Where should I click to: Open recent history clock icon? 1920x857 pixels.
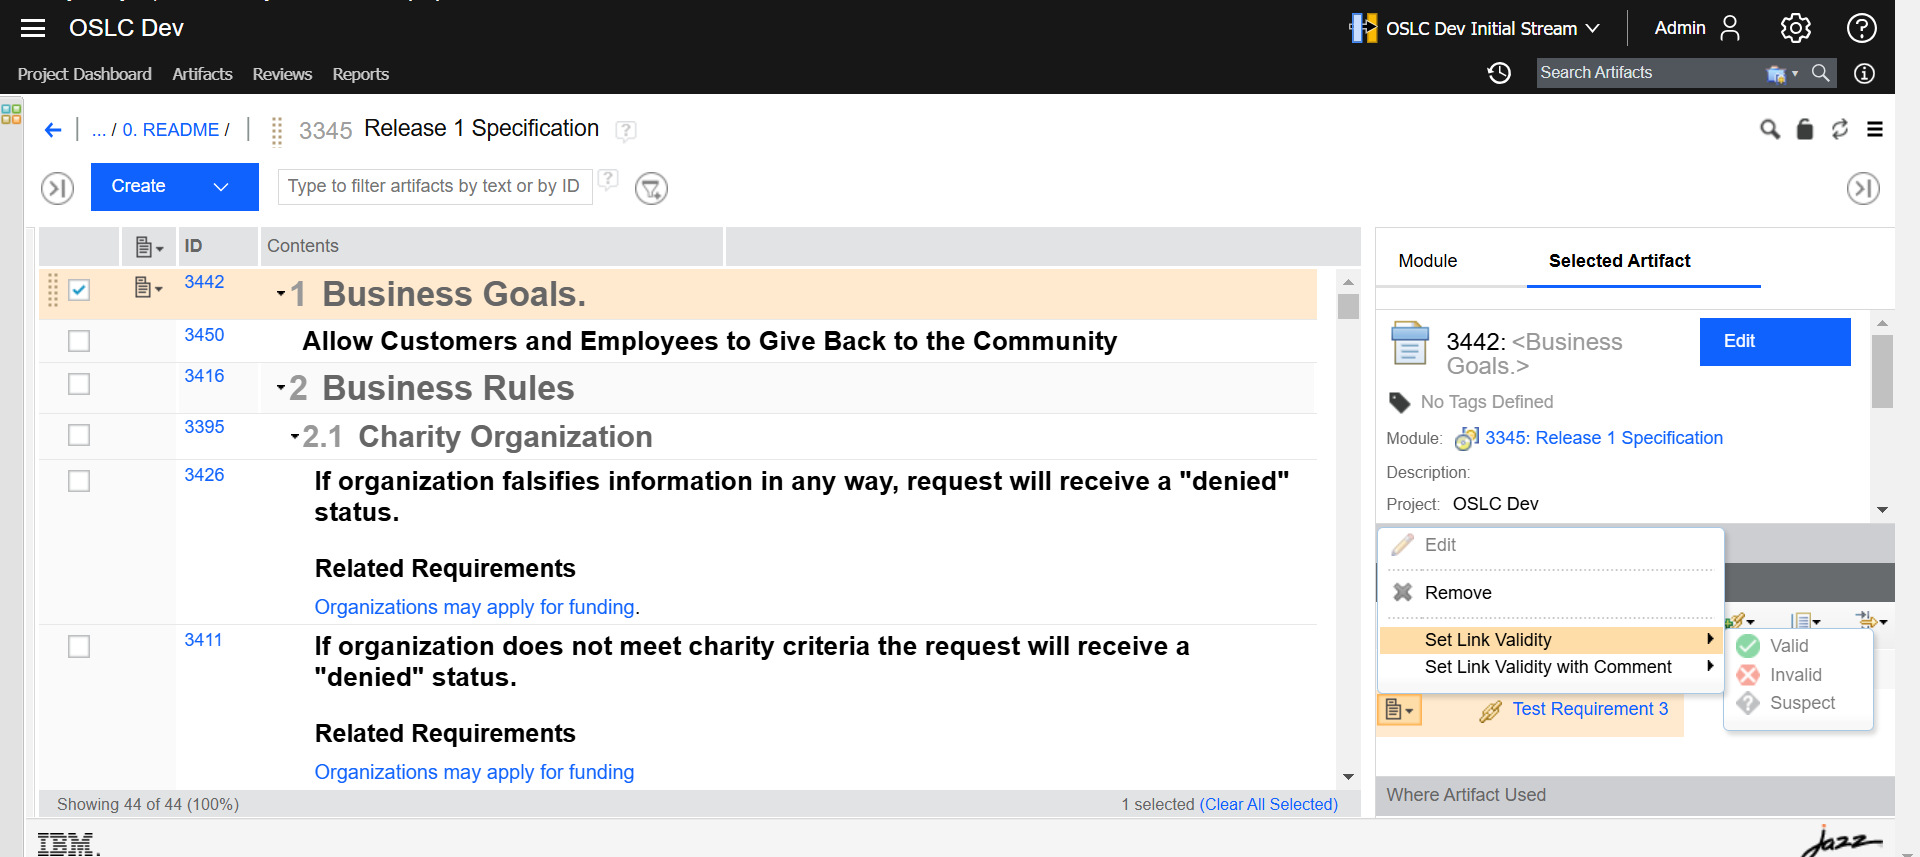coord(1498,73)
